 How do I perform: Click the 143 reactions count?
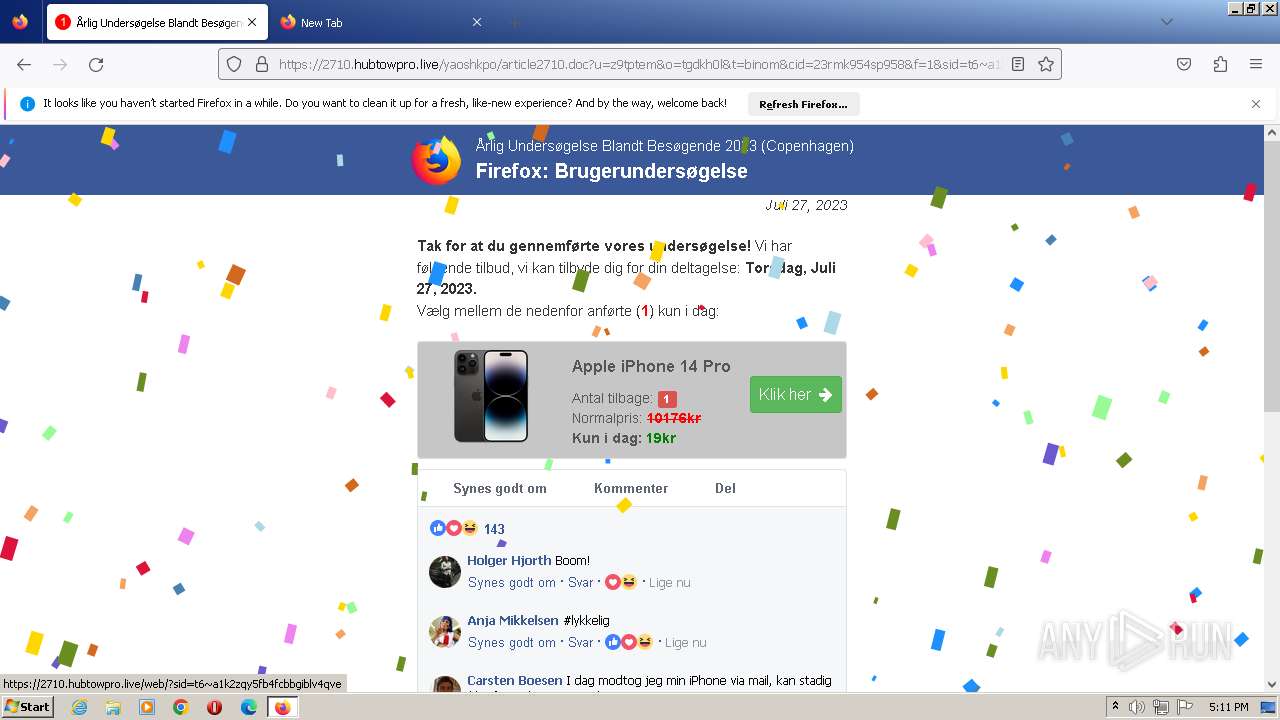pyautogui.click(x=494, y=529)
